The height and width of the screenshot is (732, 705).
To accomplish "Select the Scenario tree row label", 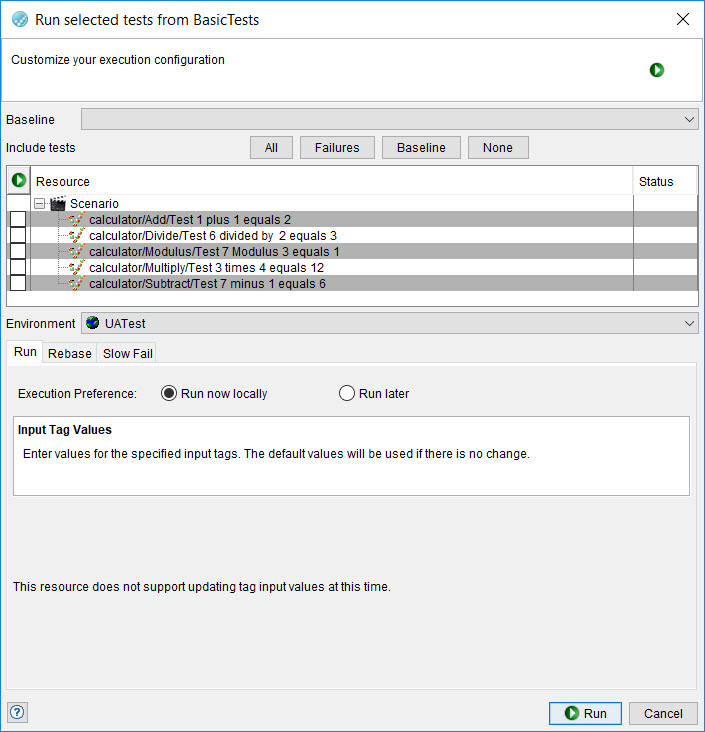I will click(x=94, y=204).
